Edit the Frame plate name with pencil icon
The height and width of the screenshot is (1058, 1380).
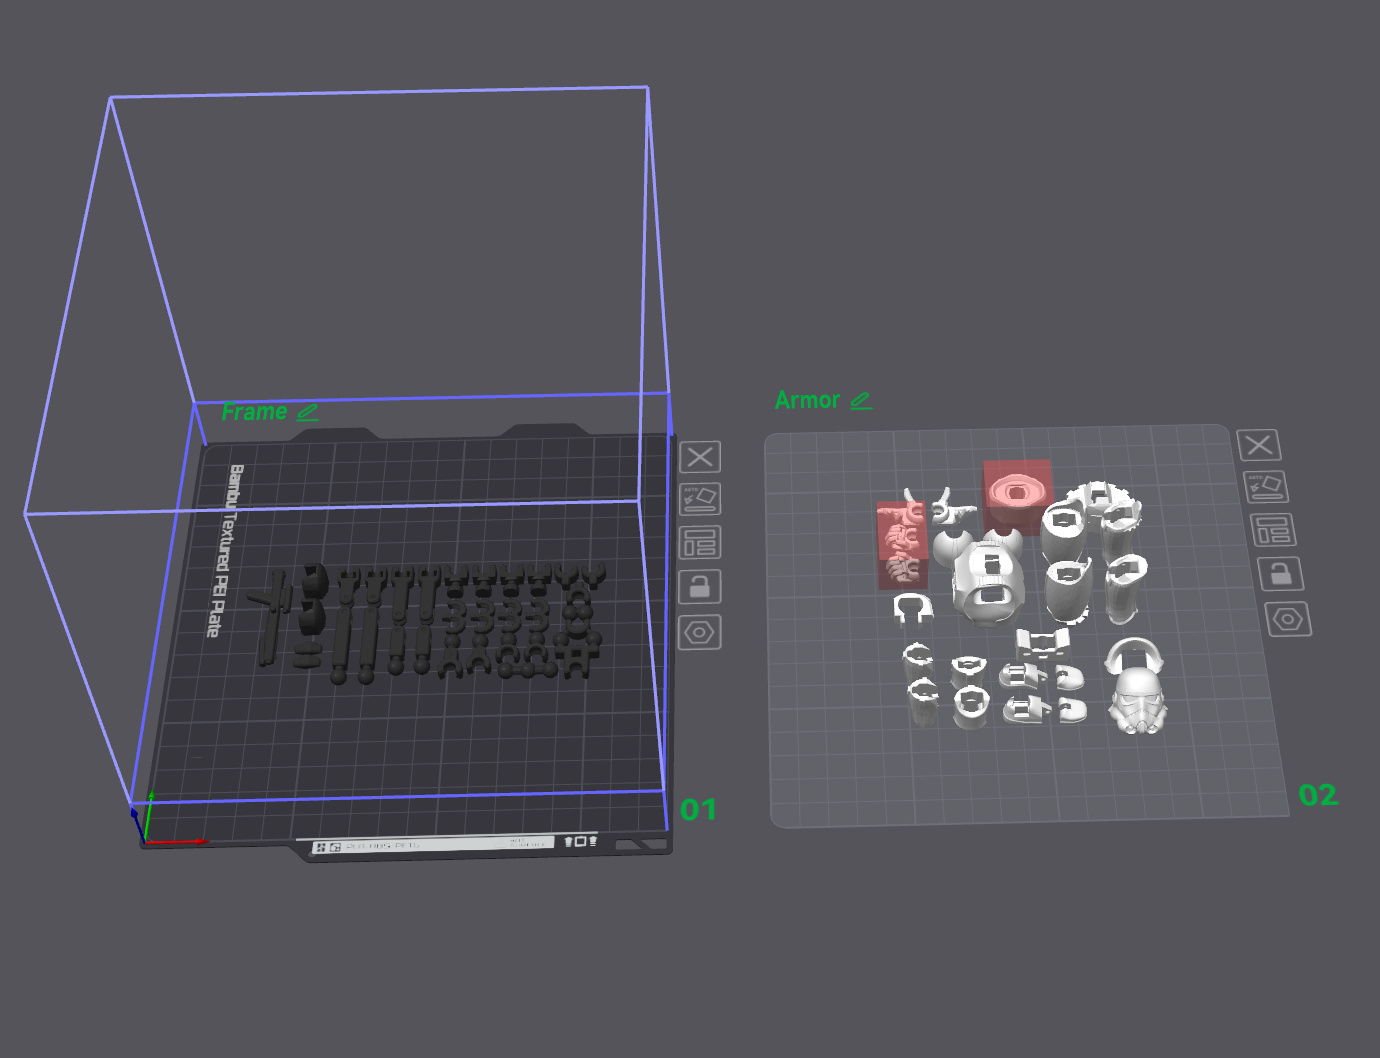308,412
